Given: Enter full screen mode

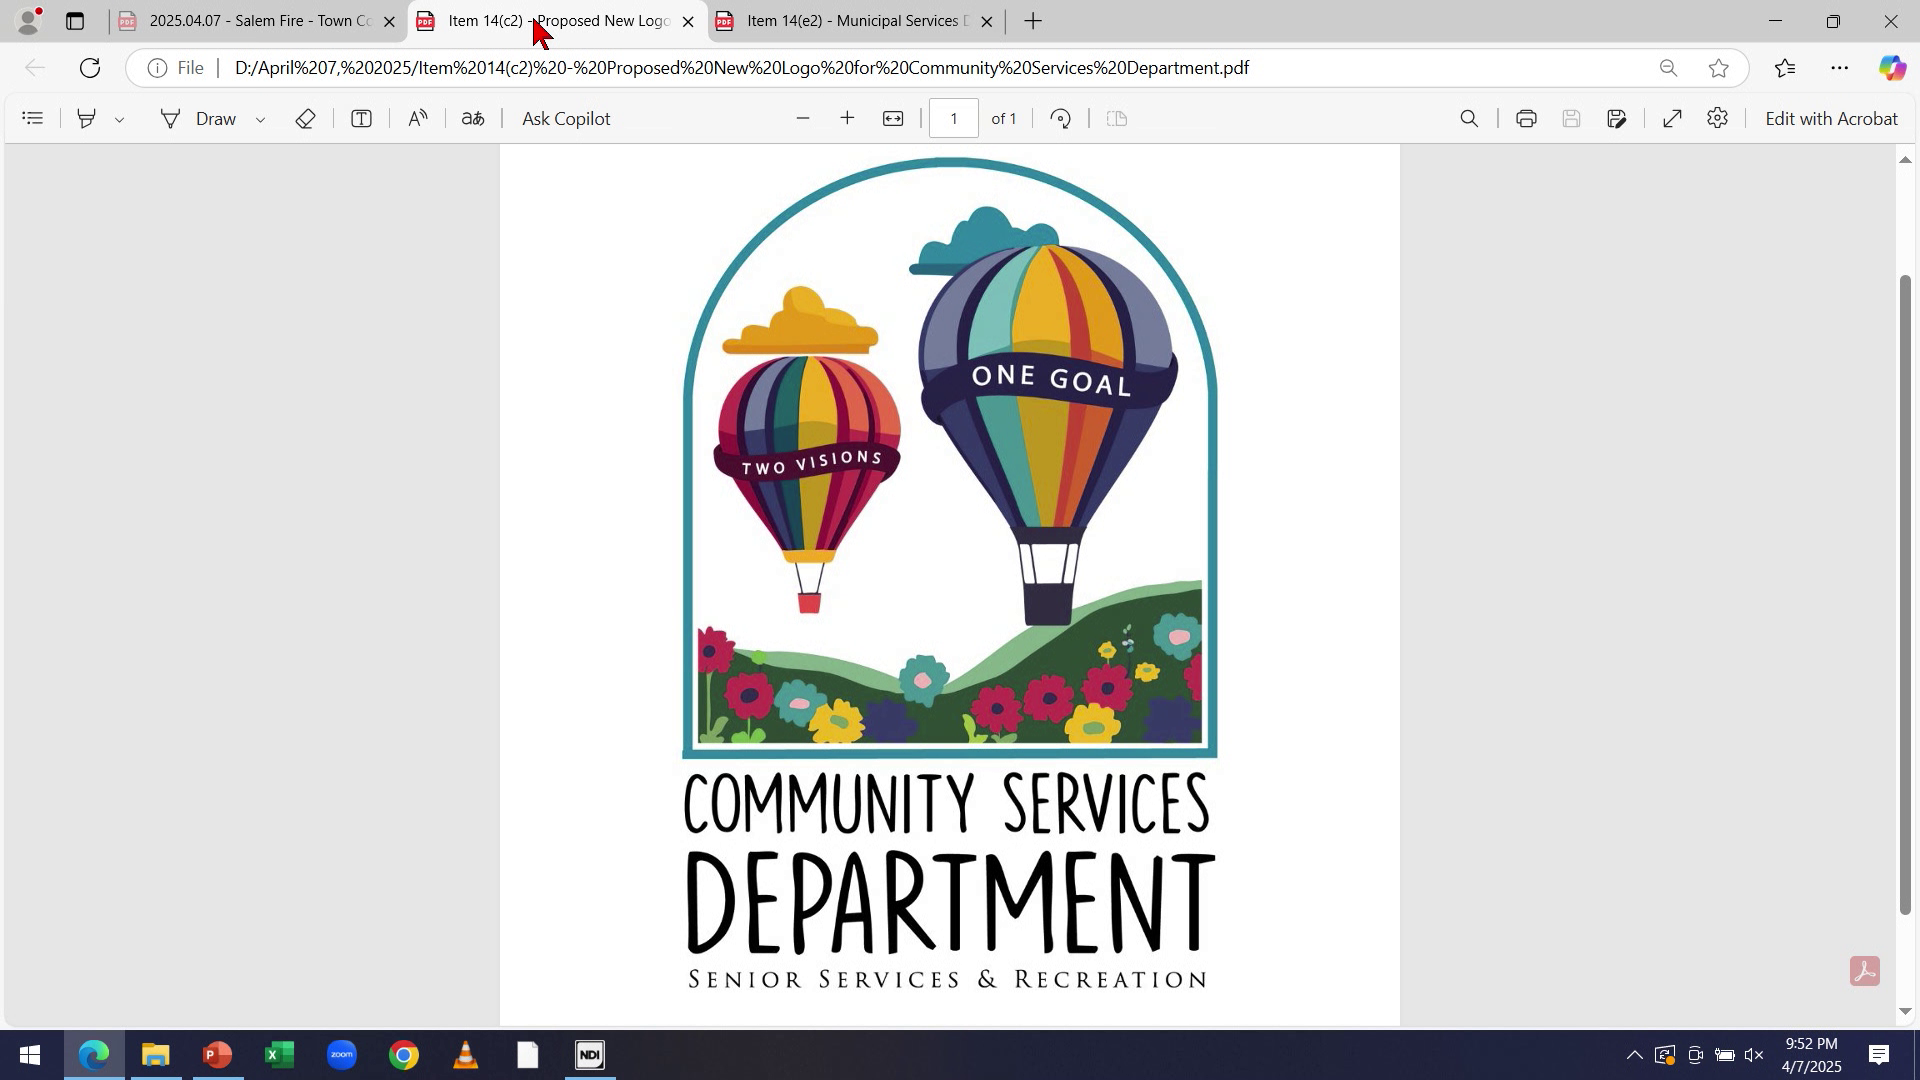Looking at the screenshot, I should coord(1672,118).
